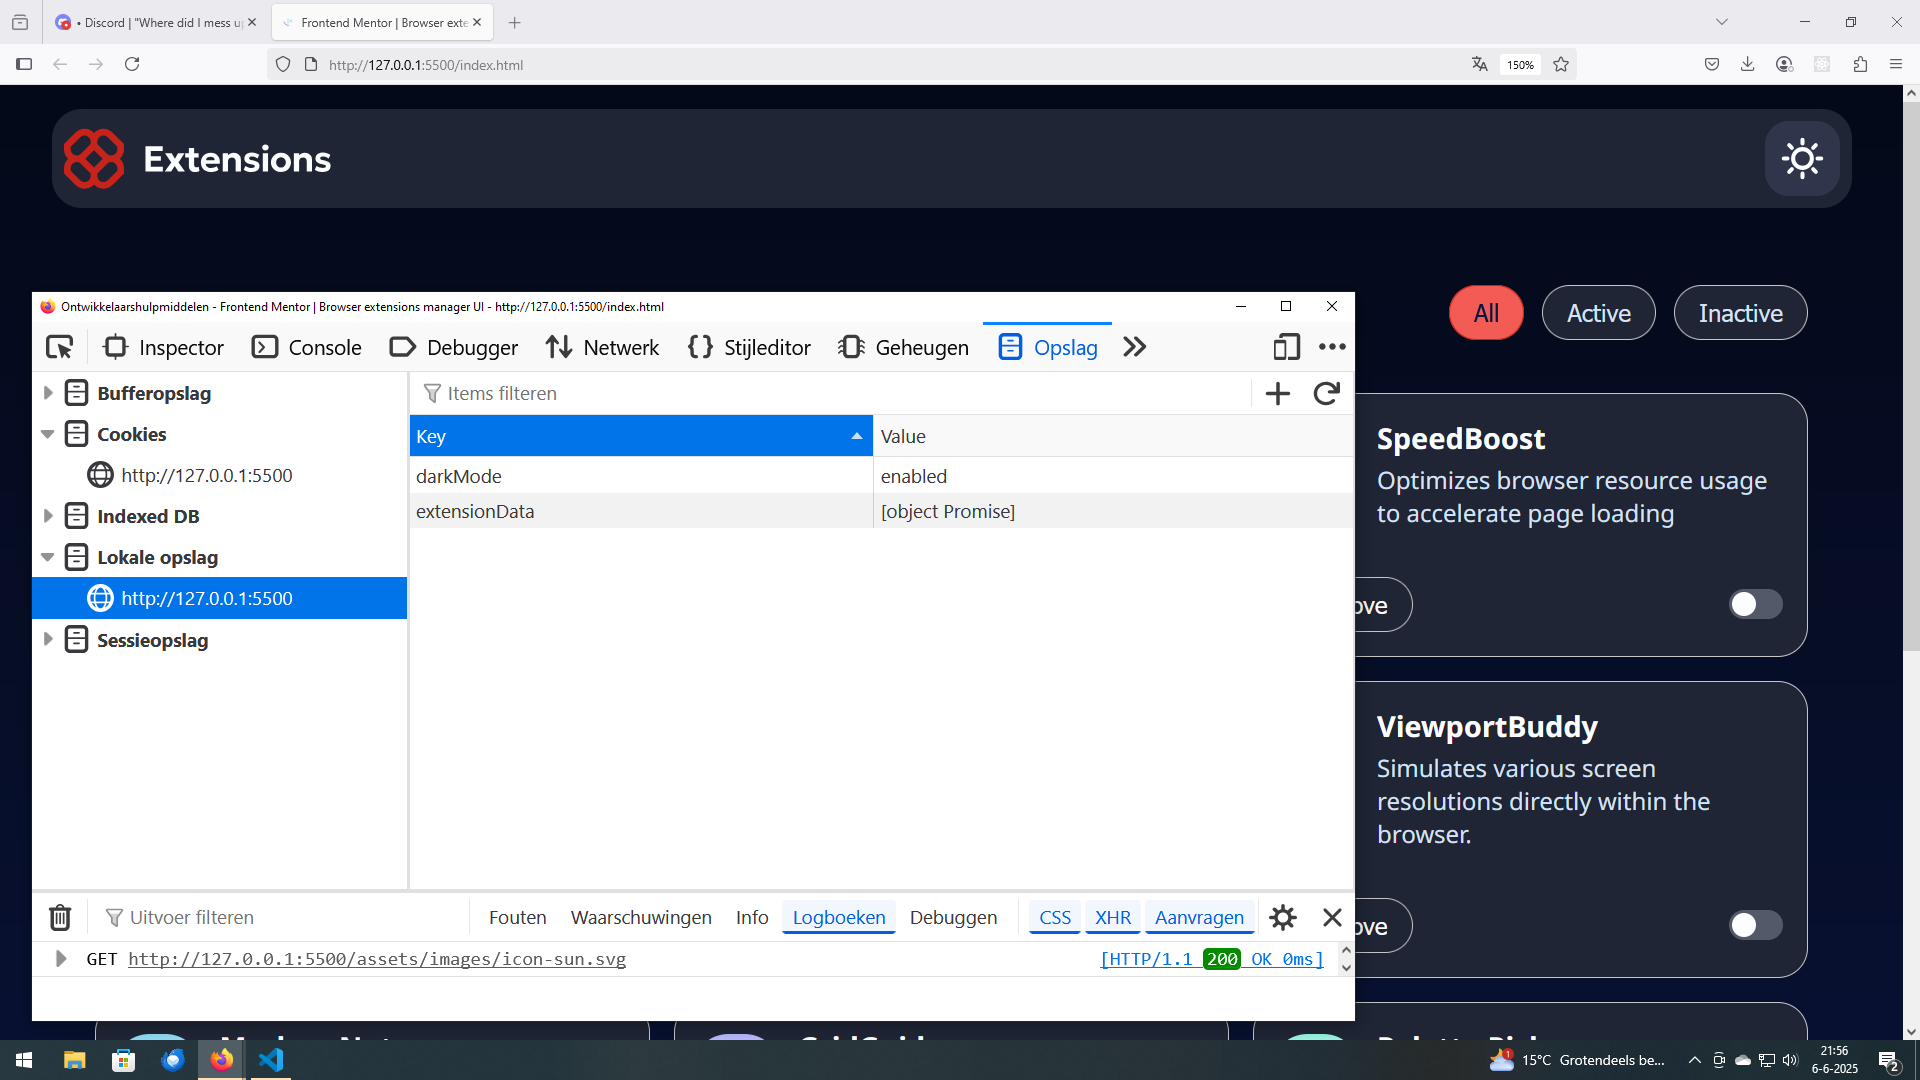This screenshot has height=1080, width=1920.
Task: Toggle responsive design mode icon
Action: coord(1286,347)
